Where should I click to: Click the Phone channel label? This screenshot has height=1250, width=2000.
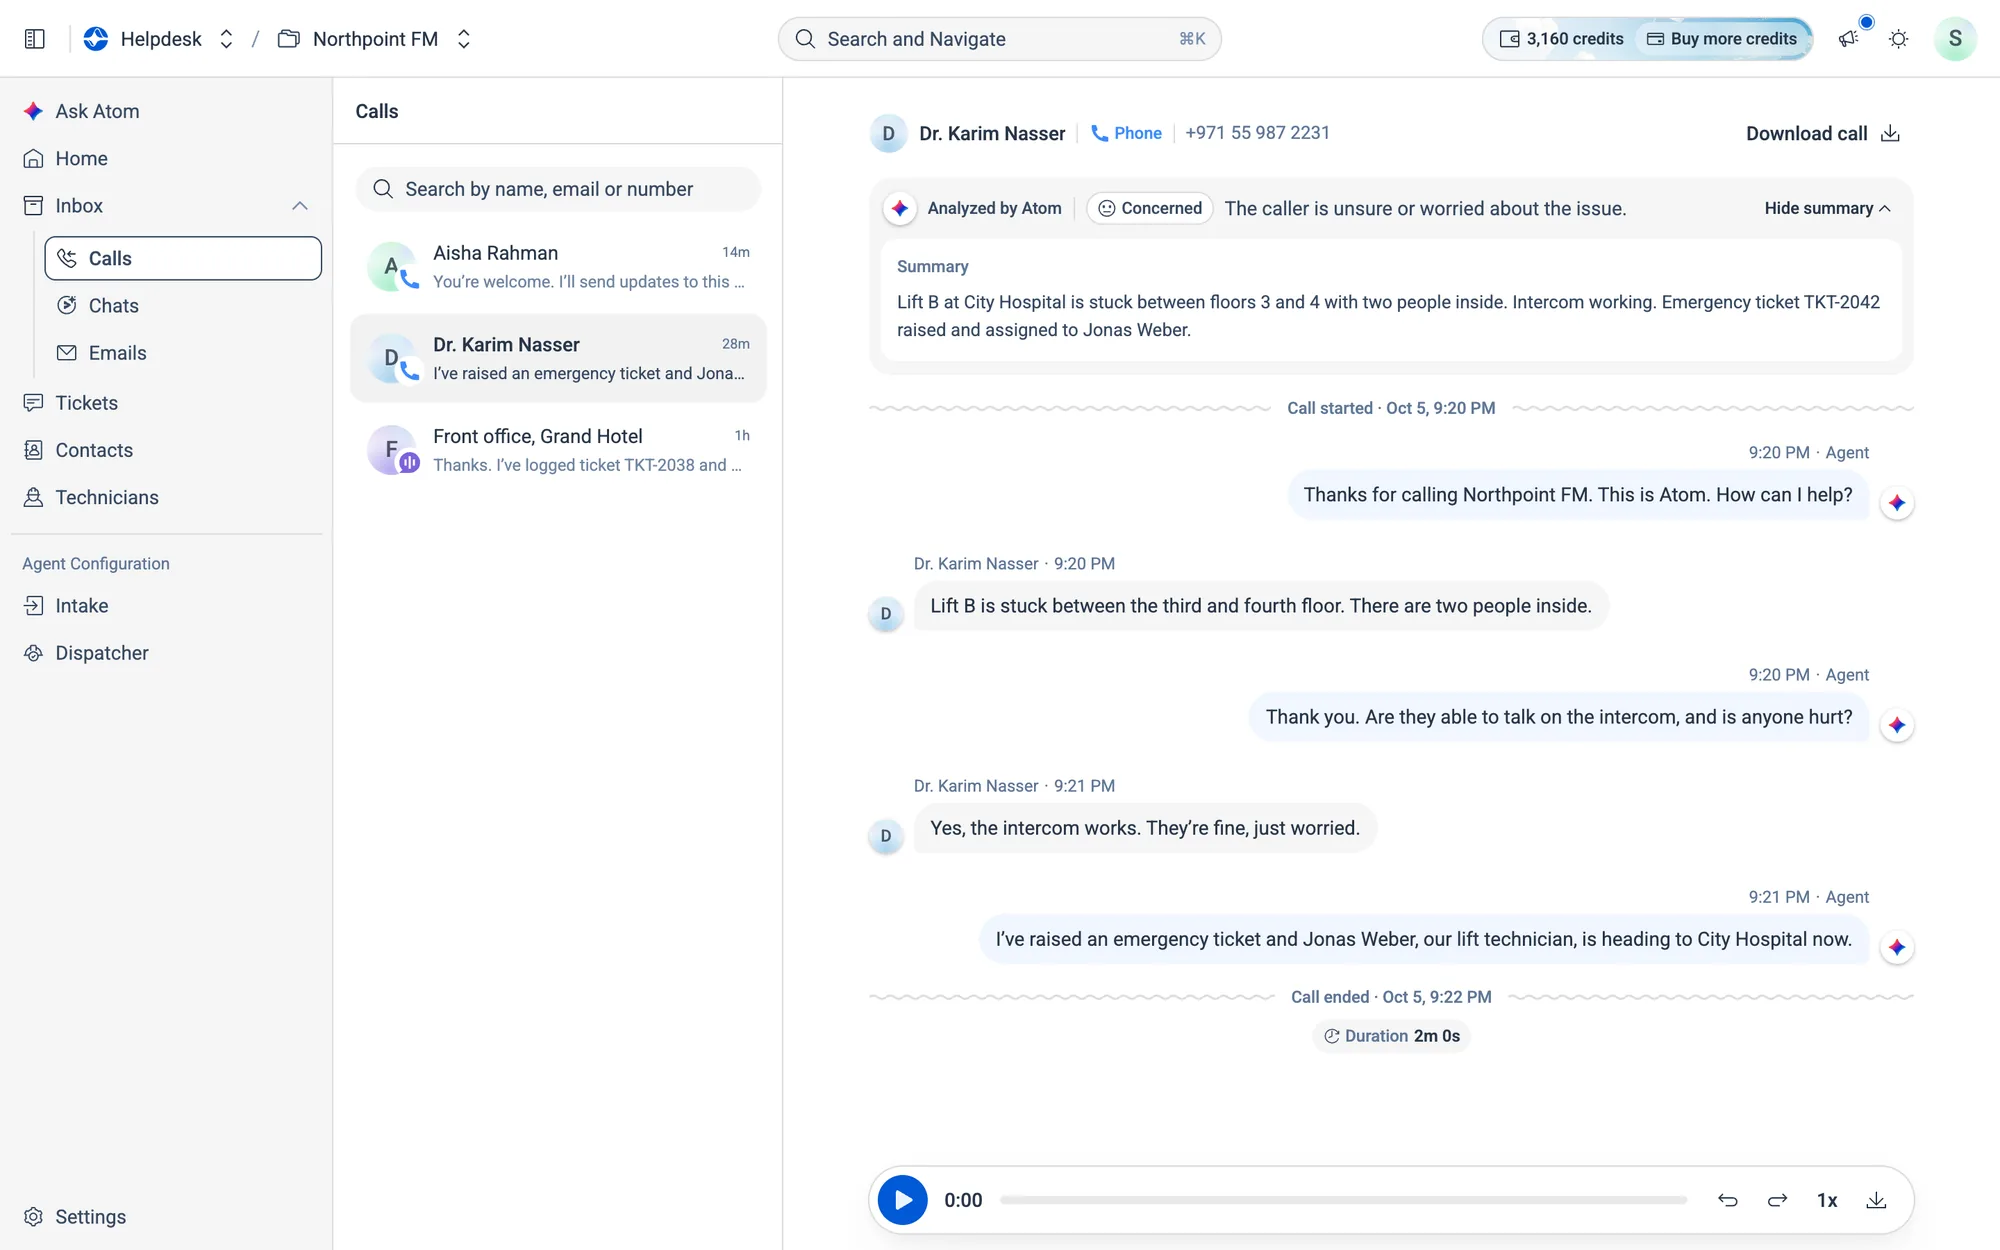coord(1126,134)
